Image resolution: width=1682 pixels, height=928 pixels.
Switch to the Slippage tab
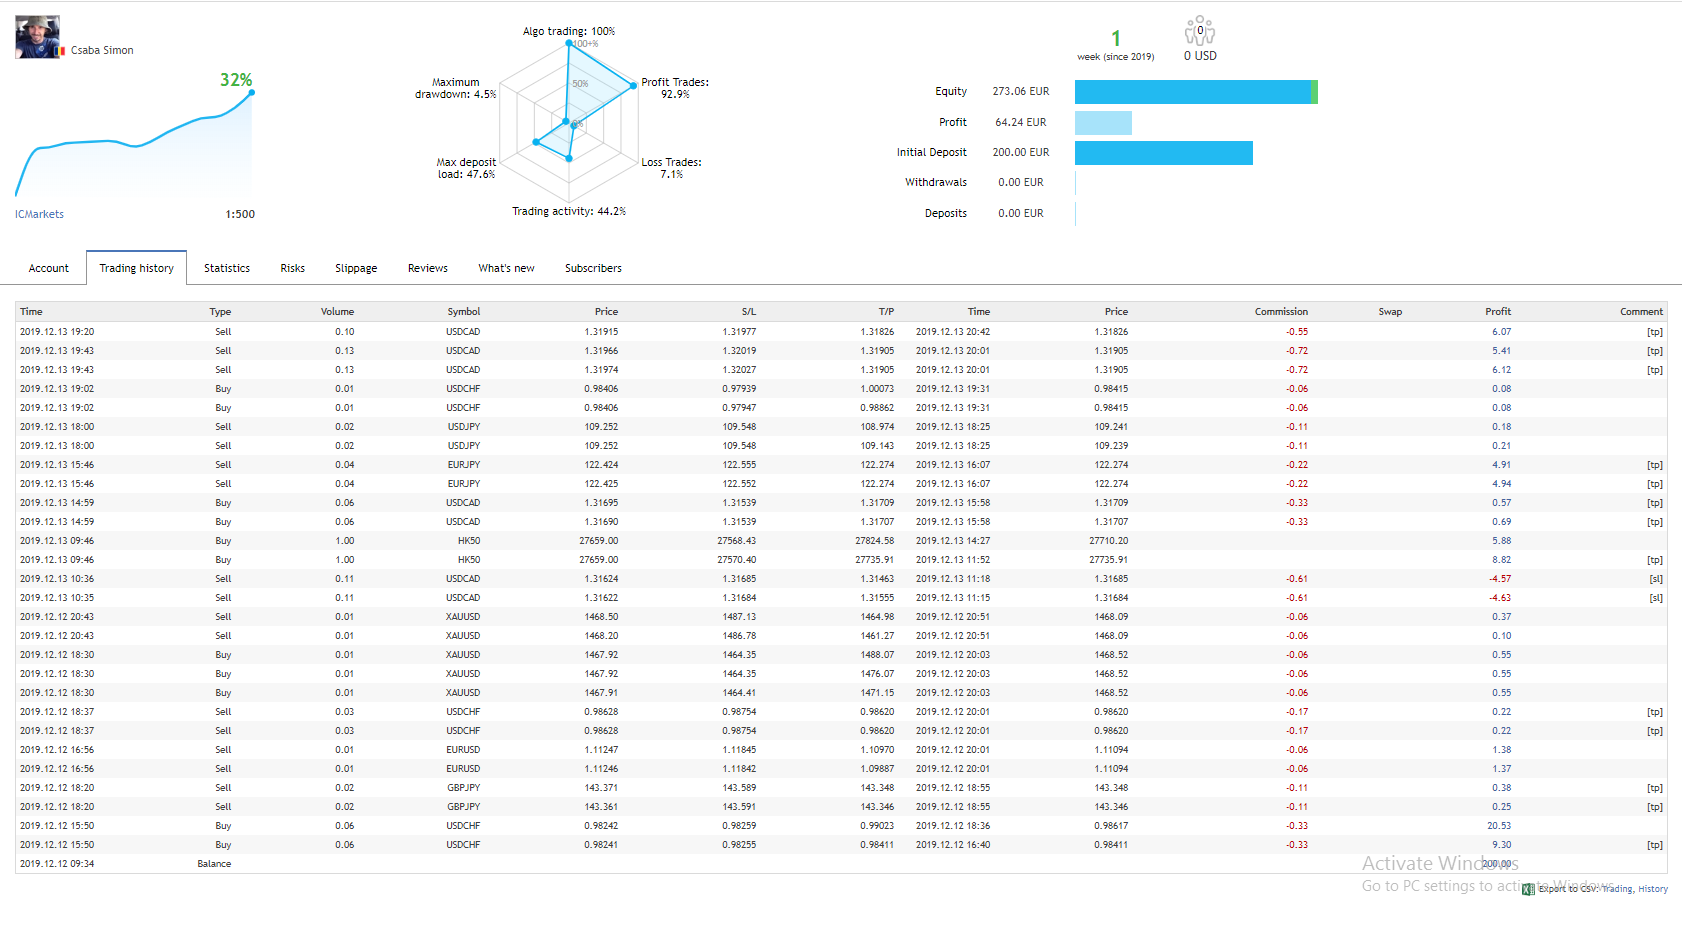pyautogui.click(x=356, y=268)
